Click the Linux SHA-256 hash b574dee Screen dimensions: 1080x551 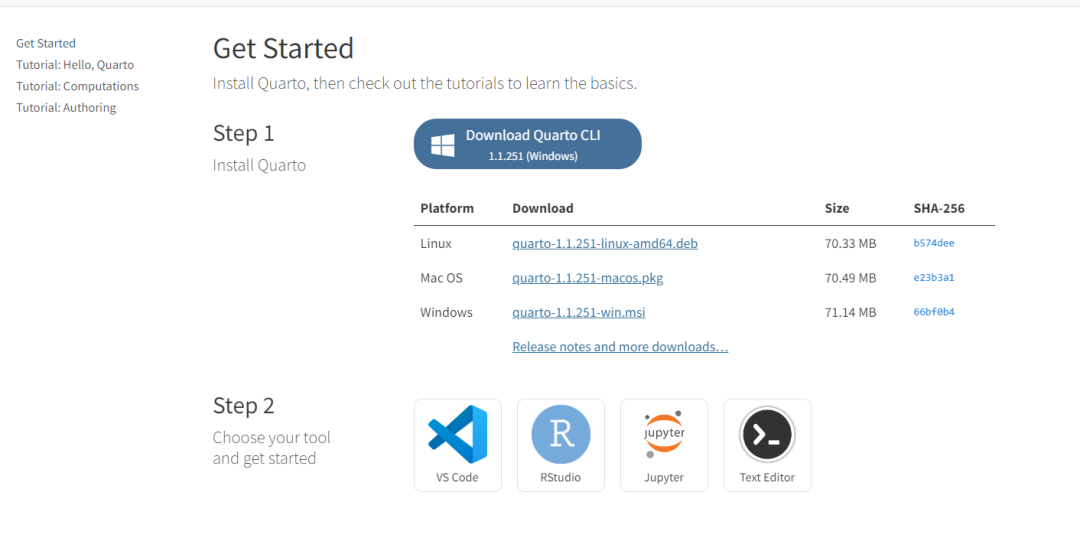[x=933, y=243]
